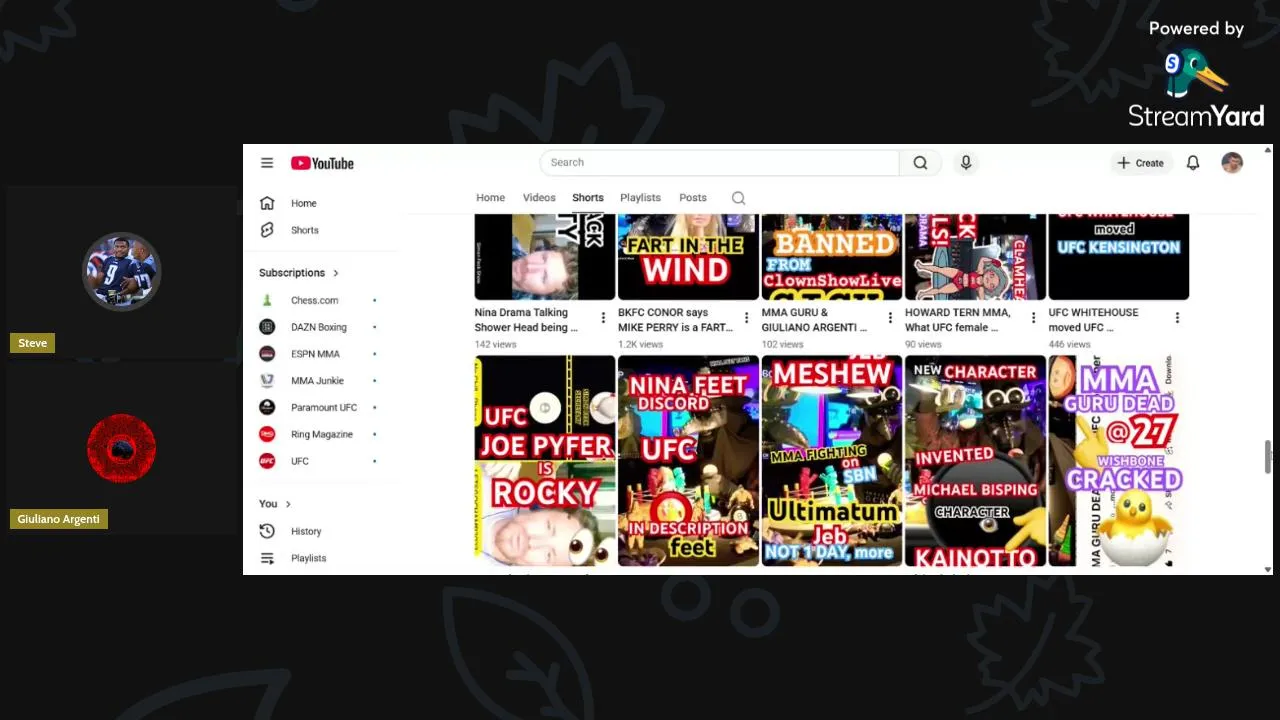Image resolution: width=1280 pixels, height=720 pixels.
Task: Expand the Subscriptions section
Action: (x=299, y=273)
